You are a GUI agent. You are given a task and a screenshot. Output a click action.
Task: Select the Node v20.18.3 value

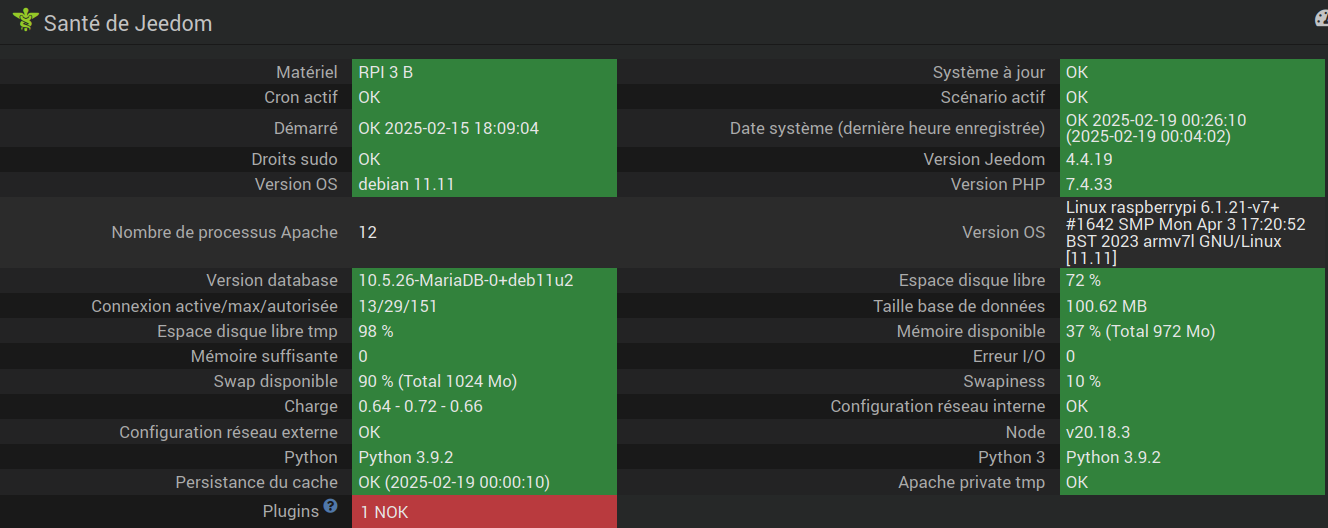click(x=1192, y=432)
